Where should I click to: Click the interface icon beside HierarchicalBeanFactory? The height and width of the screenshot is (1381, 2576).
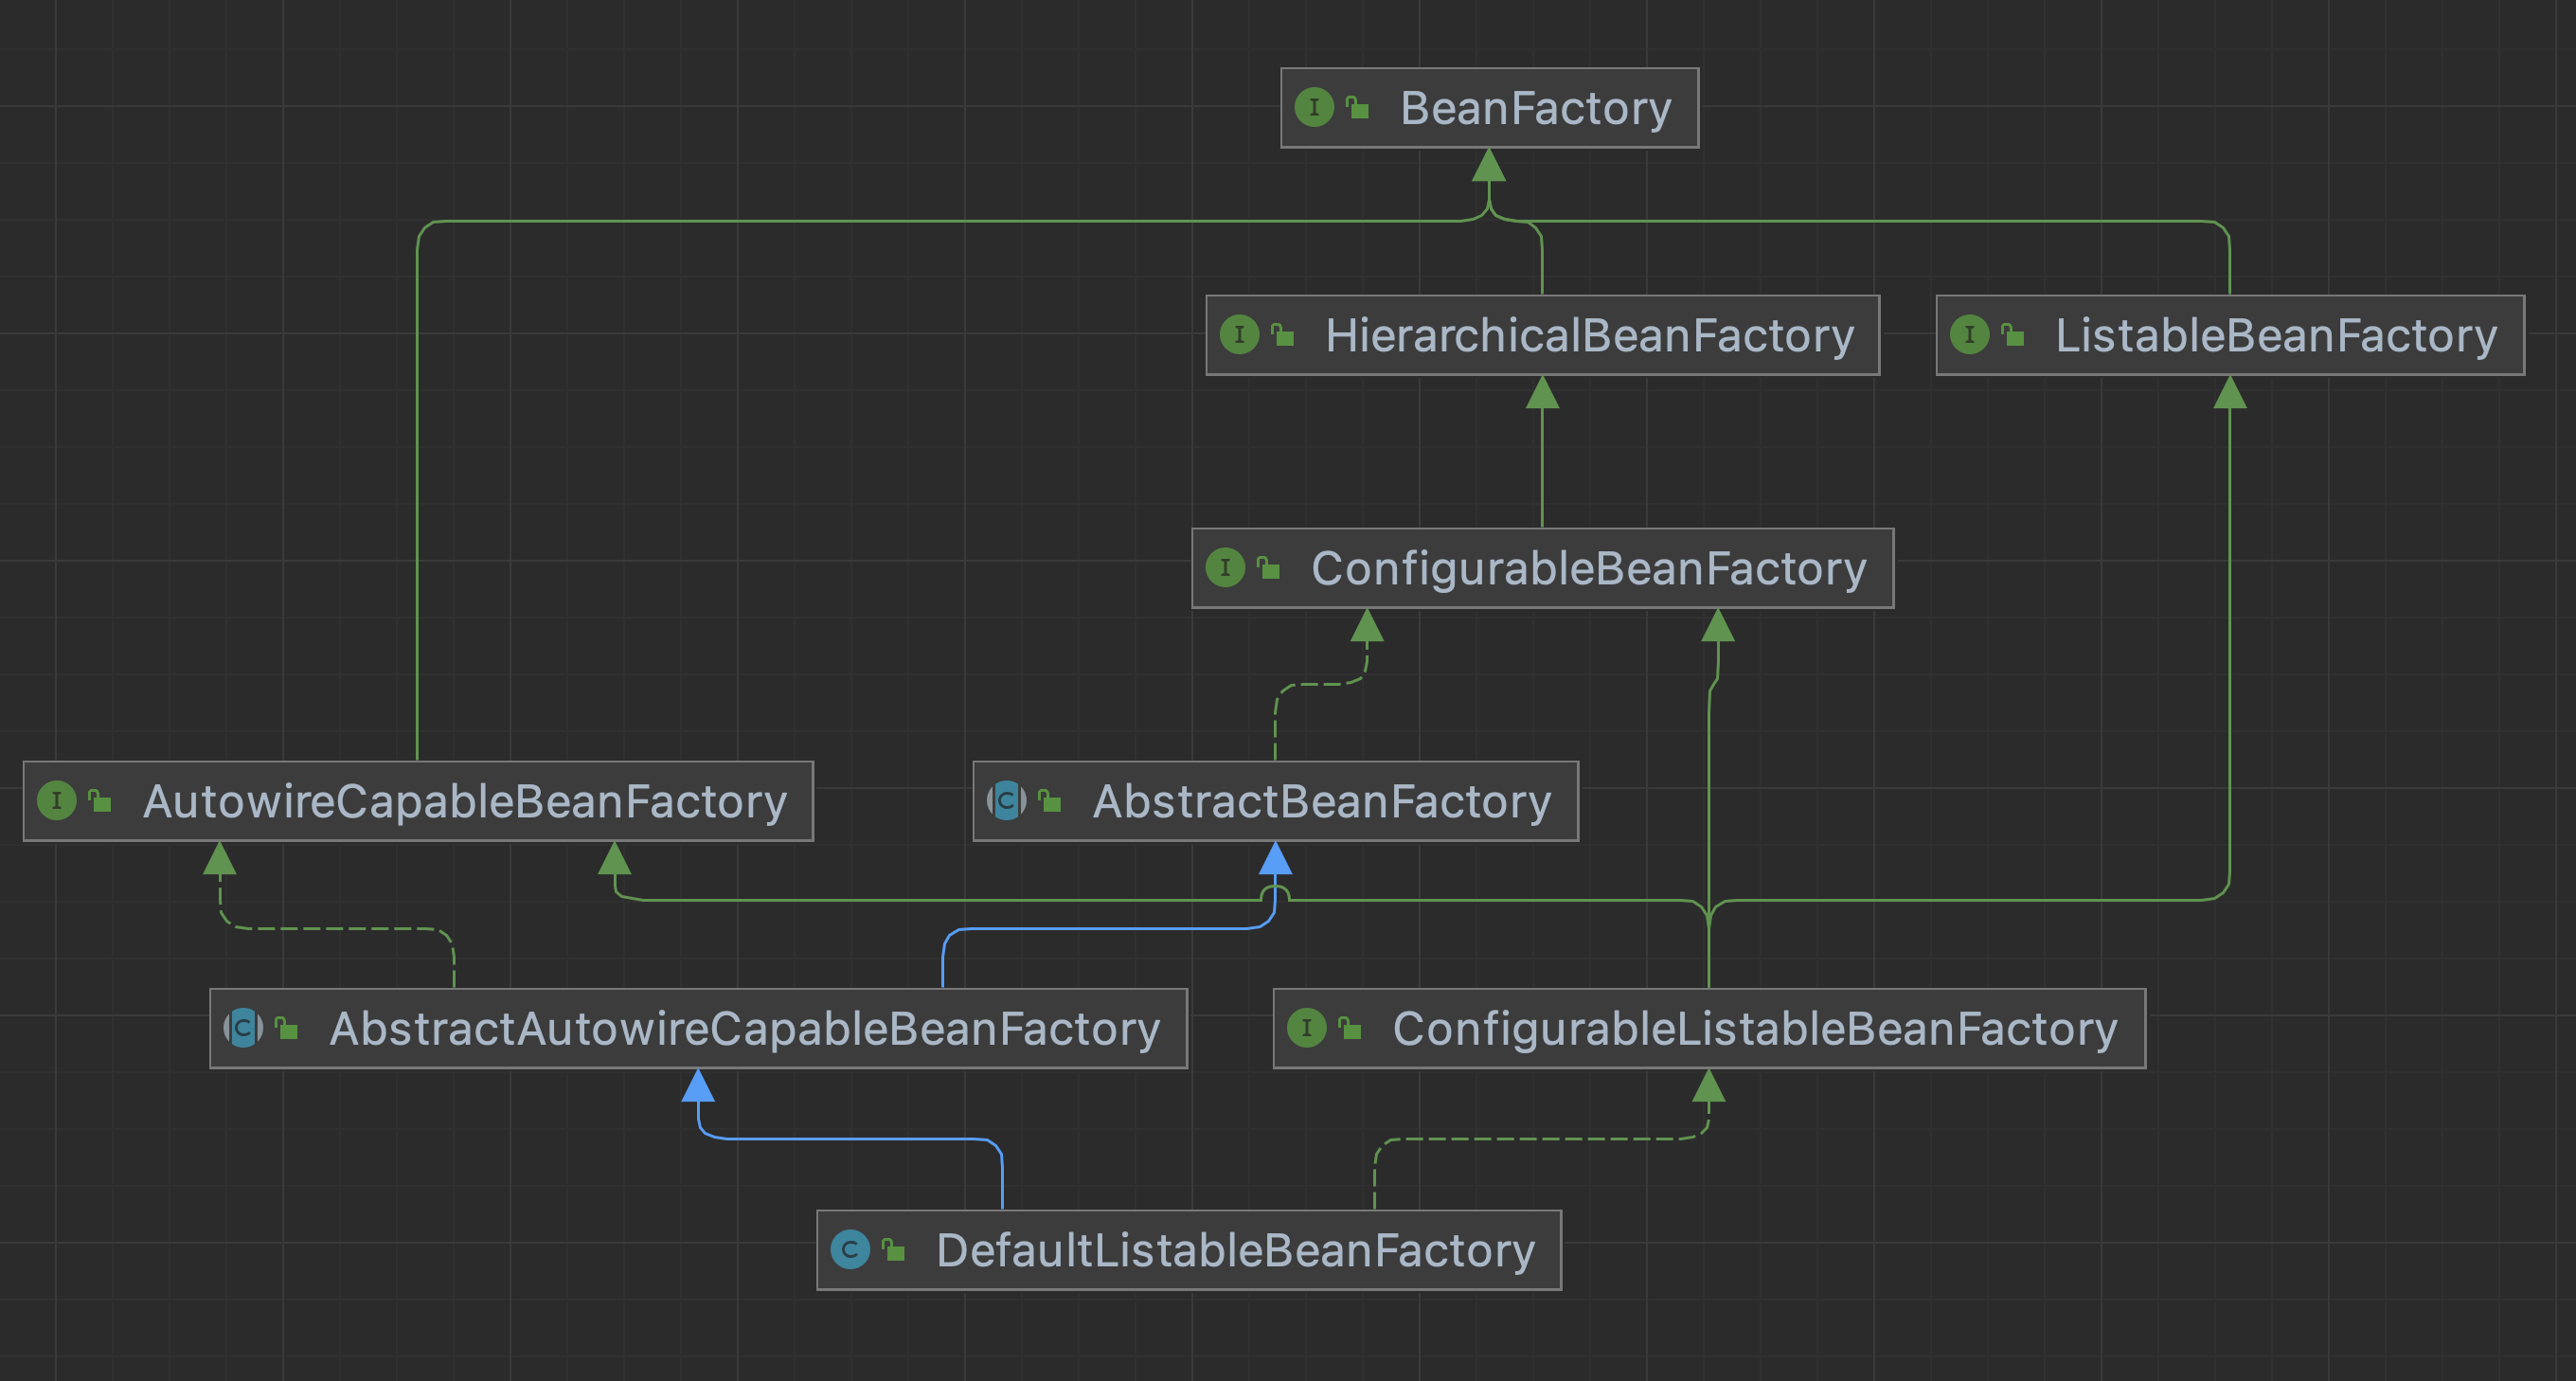1239,334
